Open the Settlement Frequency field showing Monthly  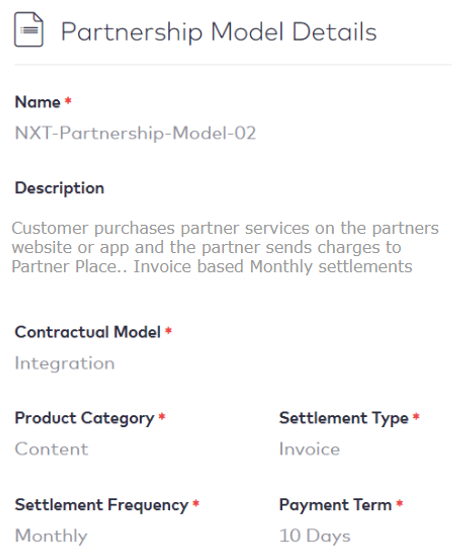(x=51, y=536)
